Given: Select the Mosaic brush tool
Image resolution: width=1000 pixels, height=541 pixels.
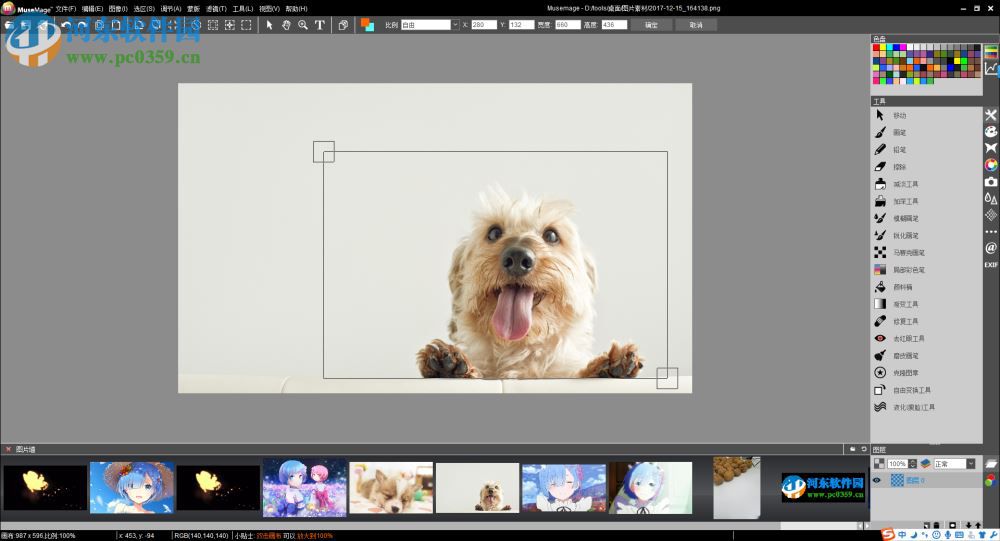Looking at the screenshot, I should (x=880, y=253).
